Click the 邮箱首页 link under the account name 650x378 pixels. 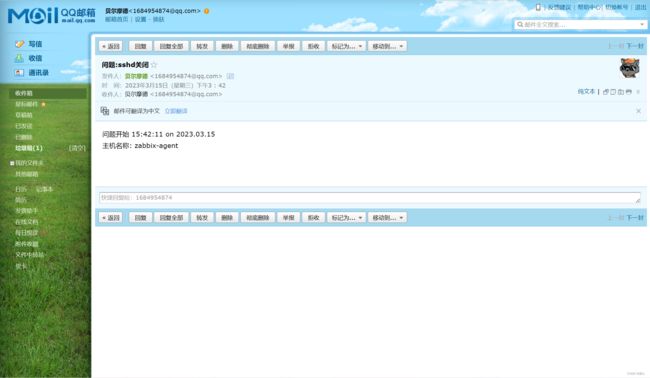point(116,19)
